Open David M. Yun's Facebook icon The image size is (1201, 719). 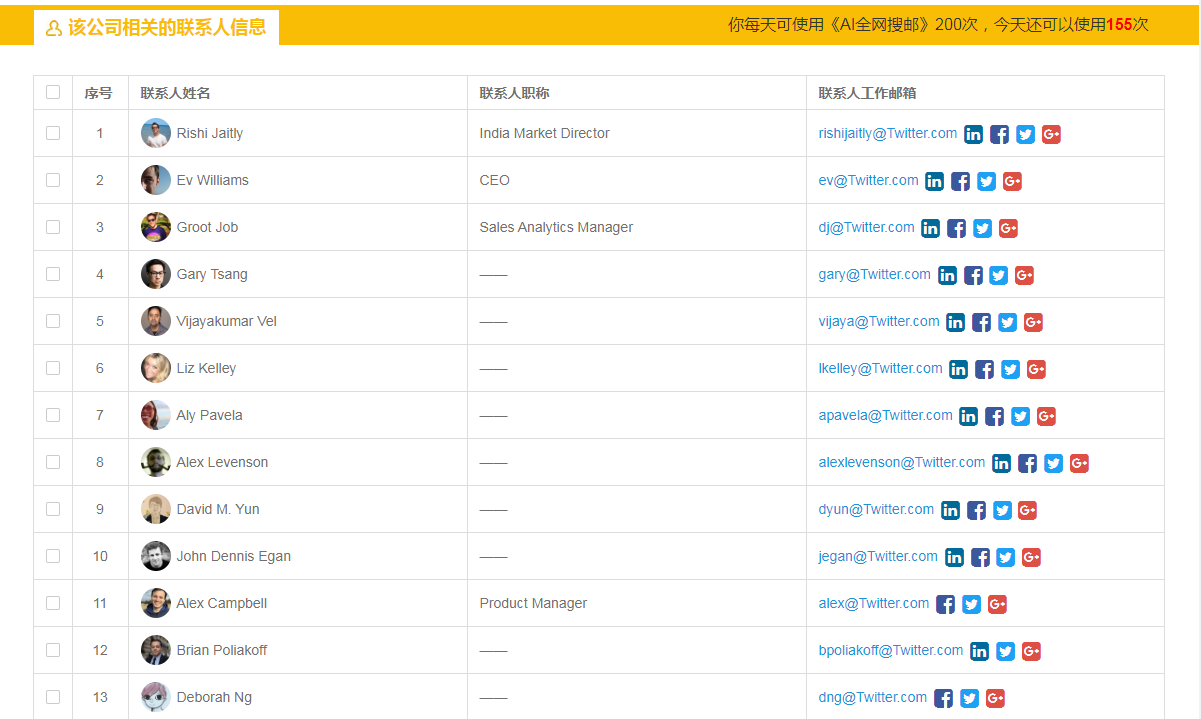point(976,511)
